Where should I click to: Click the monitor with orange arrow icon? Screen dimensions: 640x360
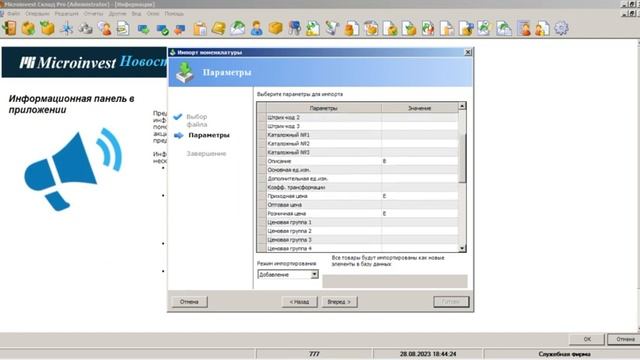coord(180,29)
